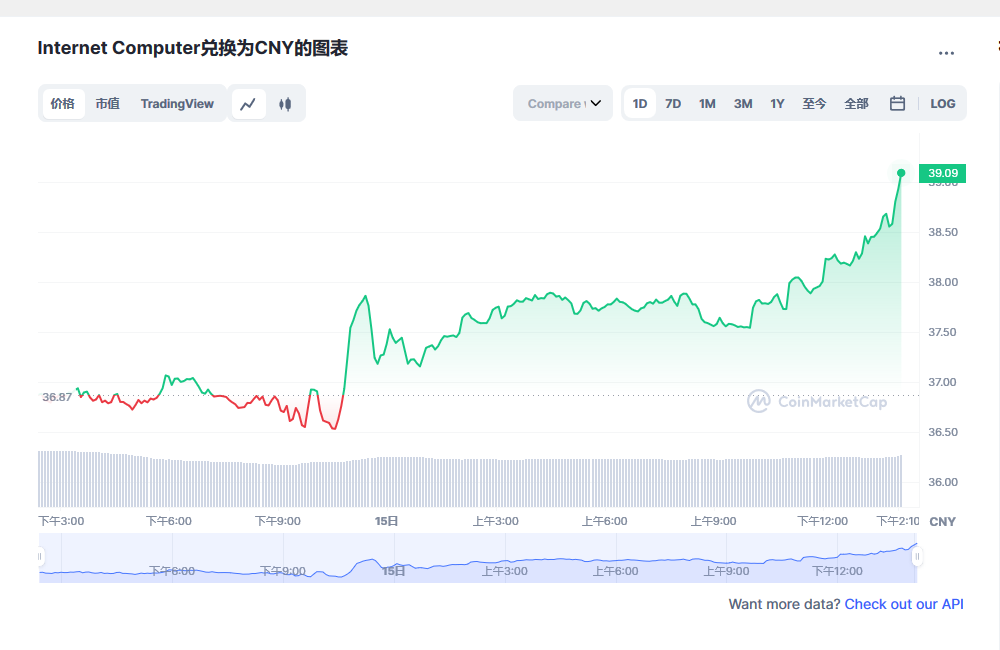Open the calendar date range picker
This screenshot has height=650, width=1000.
pyautogui.click(x=897, y=103)
